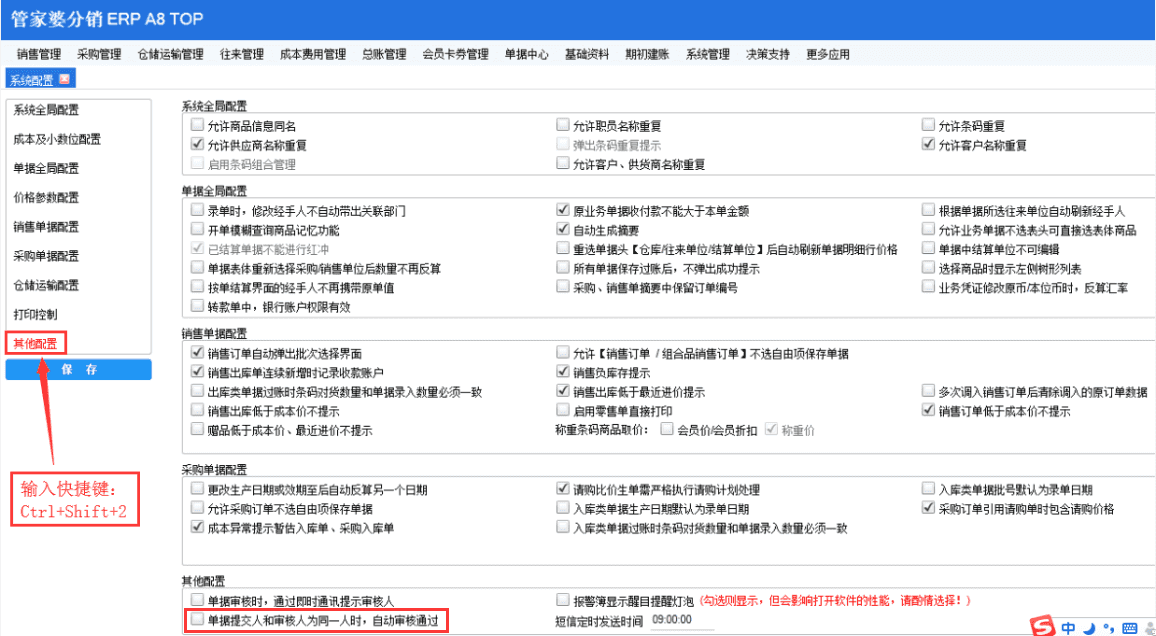Image resolution: width=1156 pixels, height=636 pixels.
Task: Uncheck 允许供应商名称重复
Action: [197, 144]
